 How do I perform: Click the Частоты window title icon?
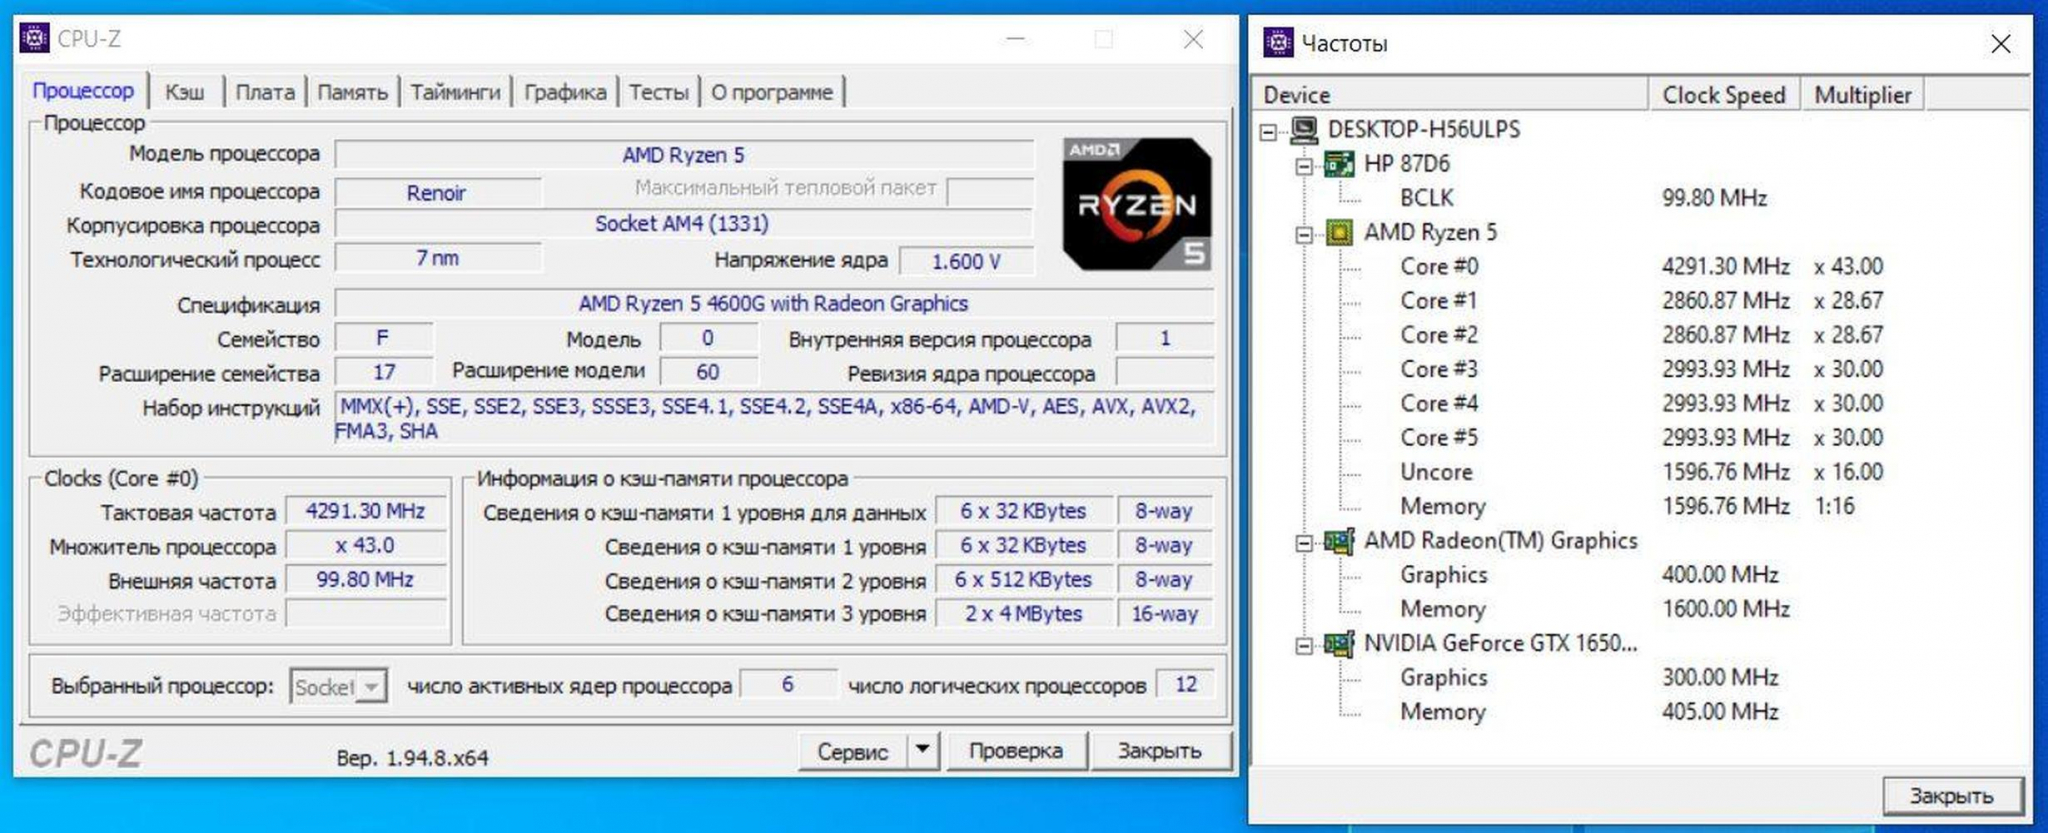1278,43
